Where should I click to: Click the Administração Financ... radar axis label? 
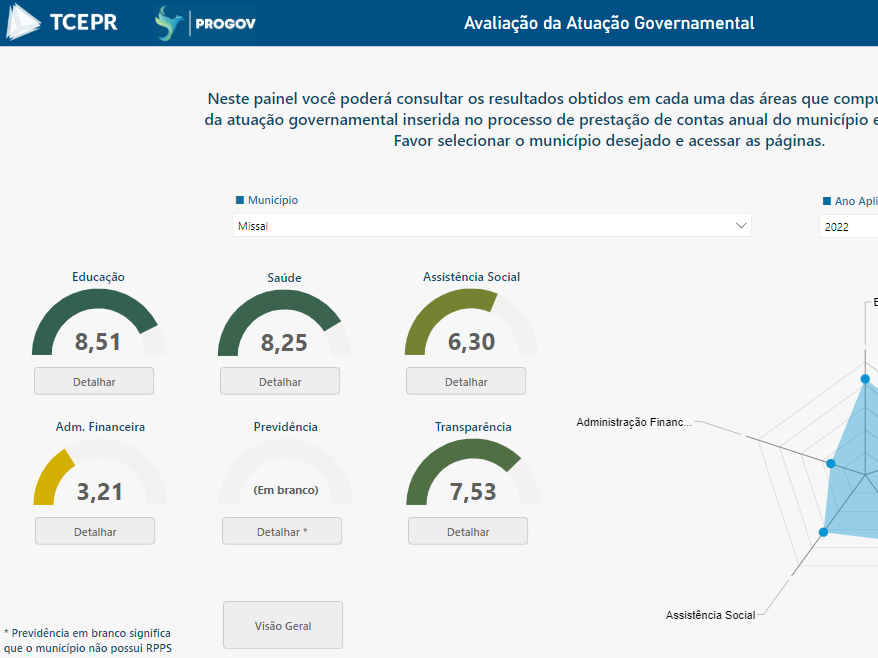pyautogui.click(x=634, y=422)
